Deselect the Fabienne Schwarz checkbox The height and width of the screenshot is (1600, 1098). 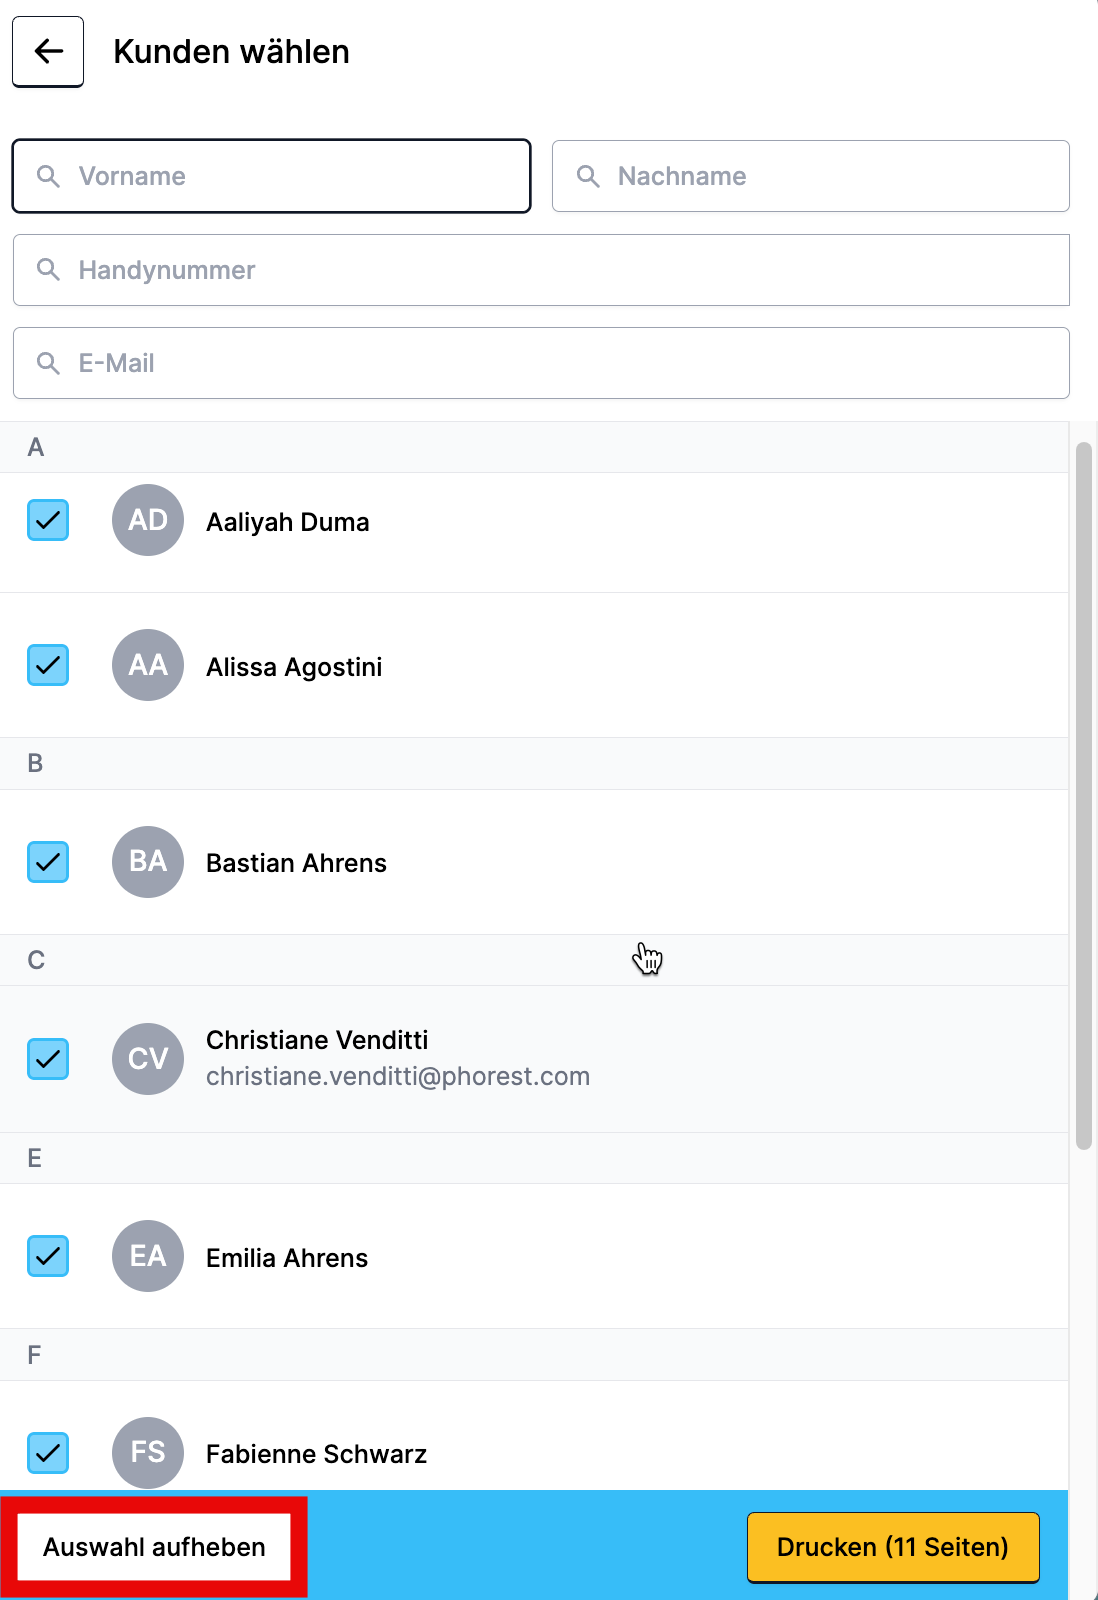pos(48,1453)
